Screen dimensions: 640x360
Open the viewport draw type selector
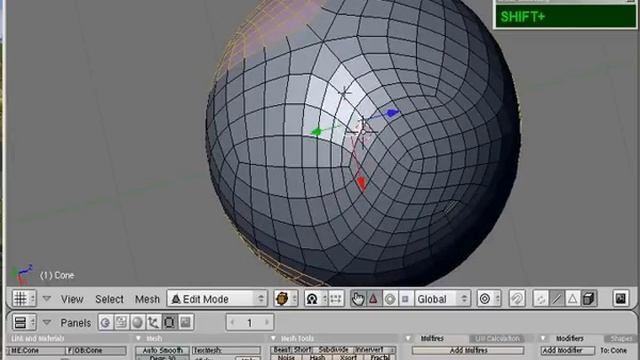point(285,299)
